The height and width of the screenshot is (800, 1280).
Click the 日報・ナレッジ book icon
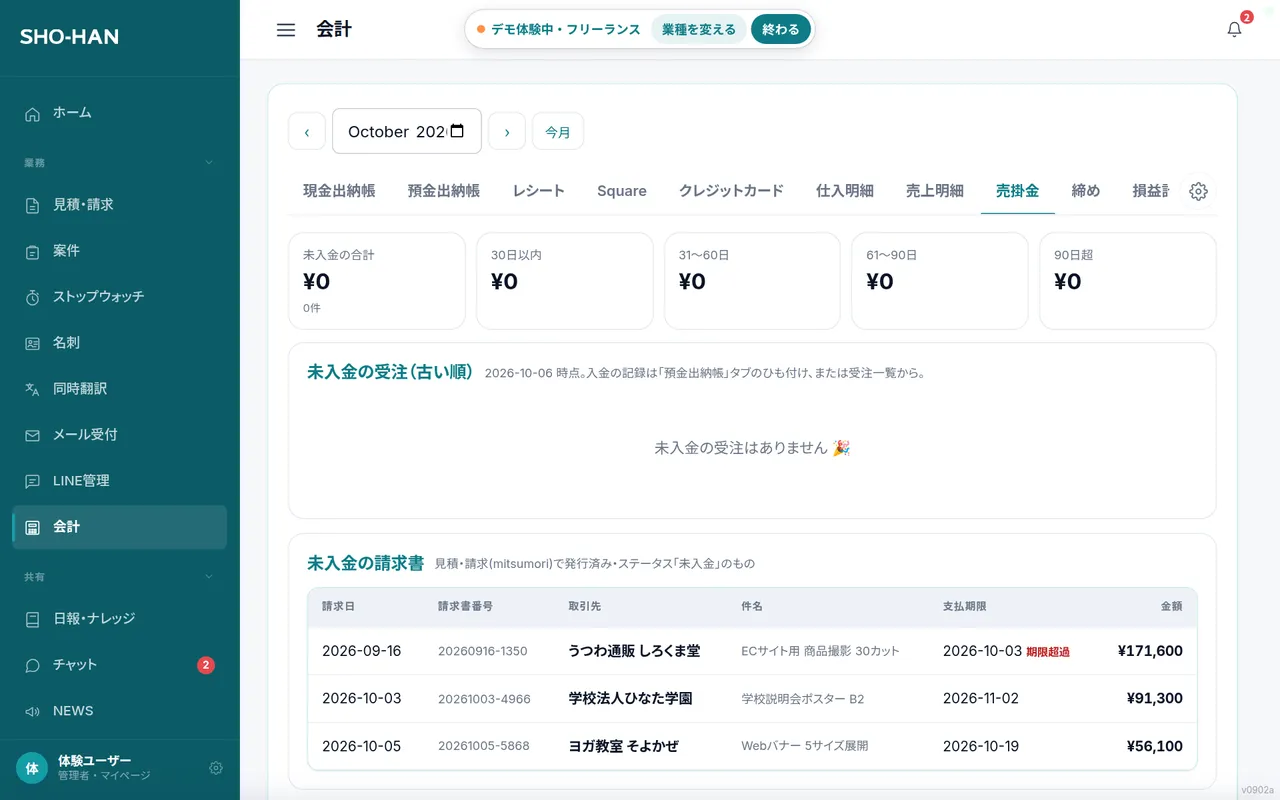click(33, 620)
